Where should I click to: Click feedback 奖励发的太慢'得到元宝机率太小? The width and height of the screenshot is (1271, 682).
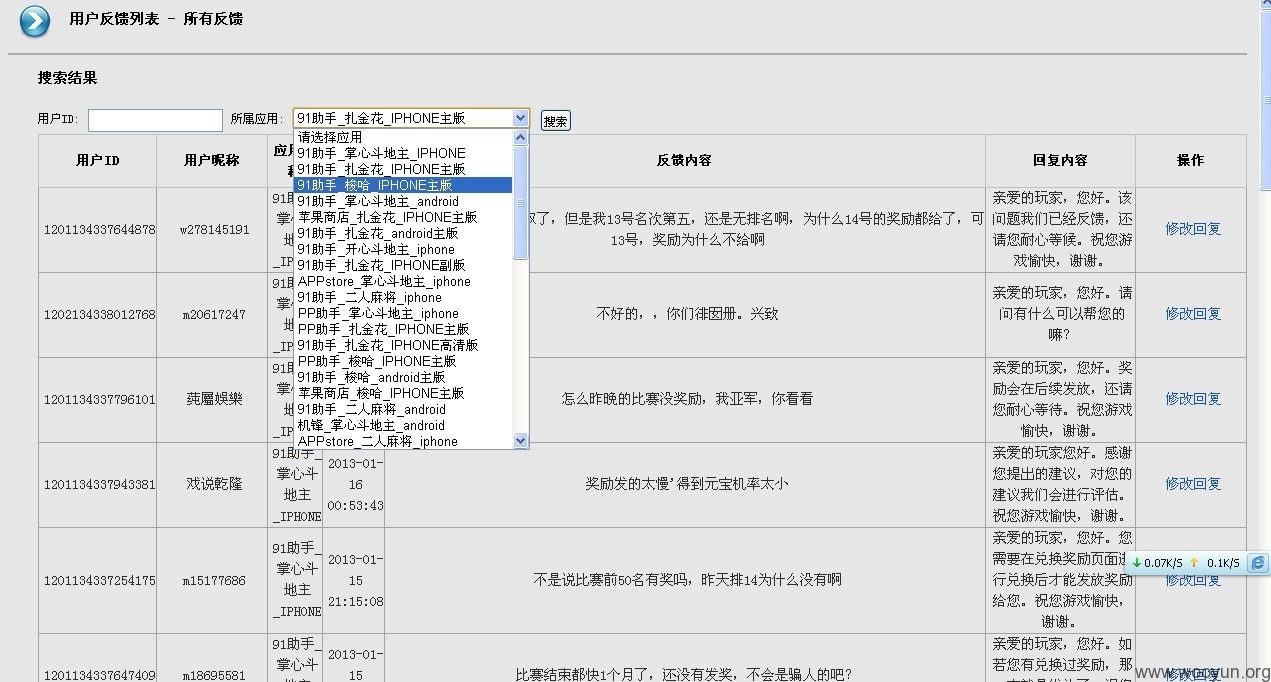[687, 484]
